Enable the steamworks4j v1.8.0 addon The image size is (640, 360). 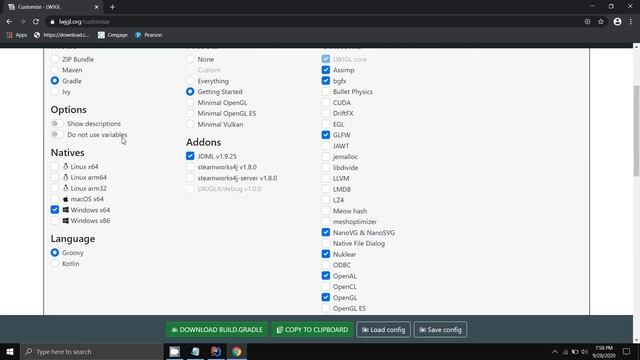[190, 167]
